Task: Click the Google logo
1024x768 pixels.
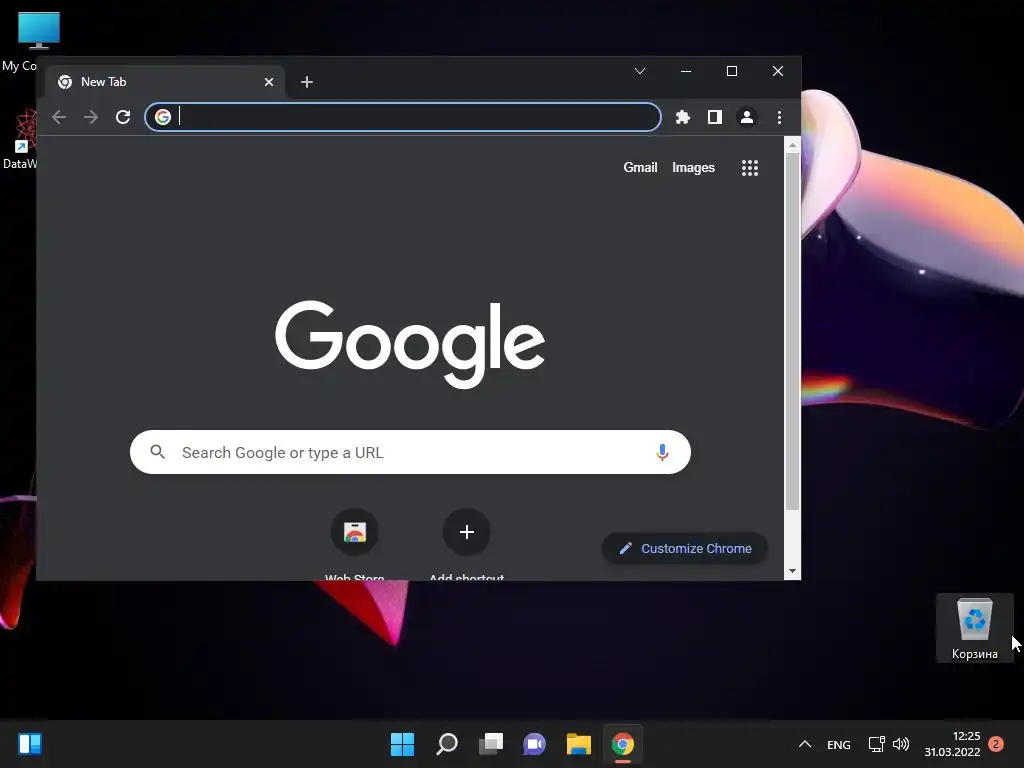Action: coord(410,344)
